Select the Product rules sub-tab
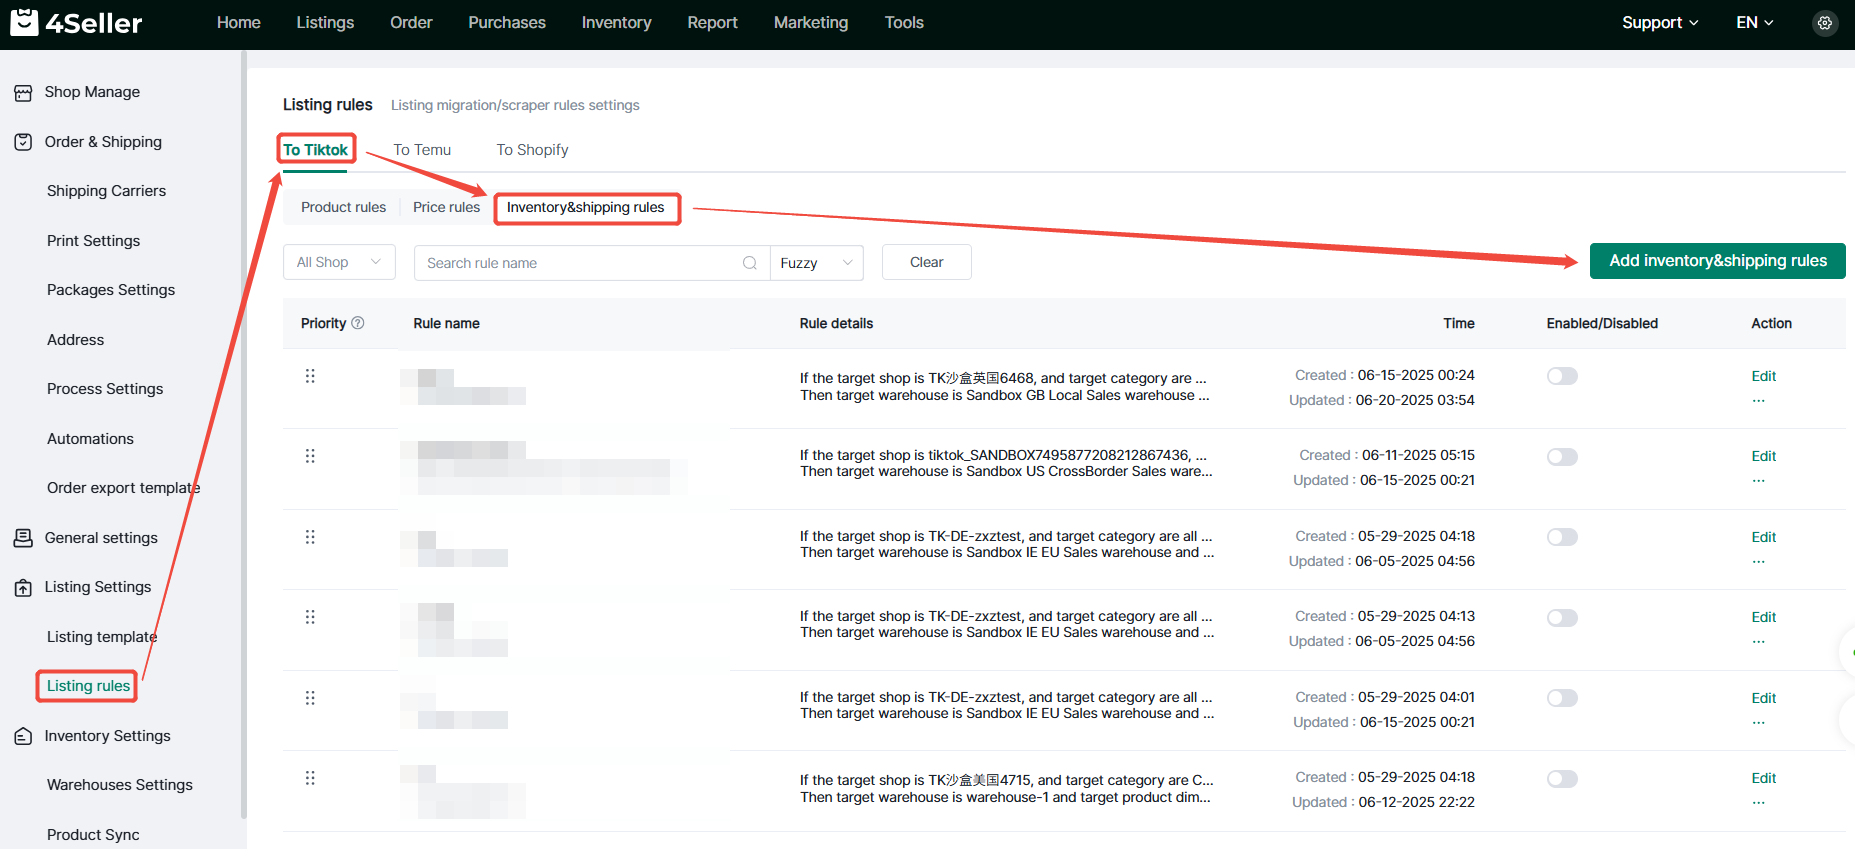The width and height of the screenshot is (1855, 849). tap(343, 207)
